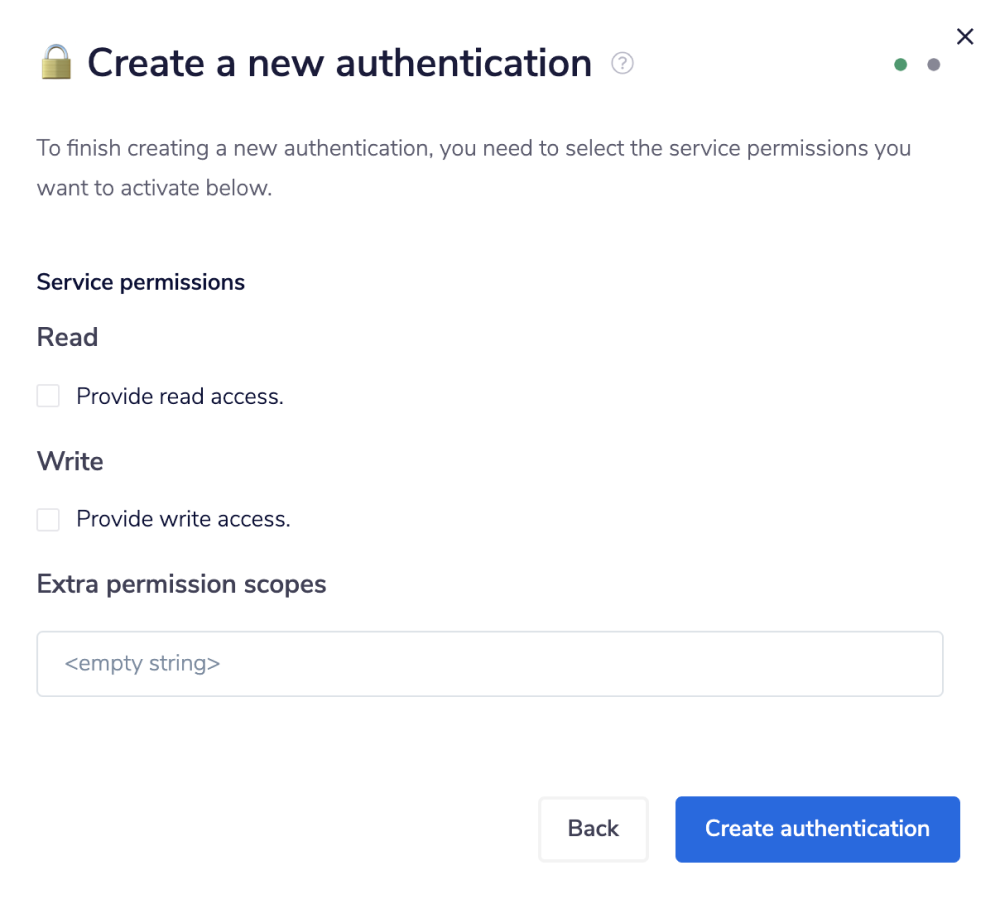
Task: Click the "Read" section heading
Action: tap(67, 338)
